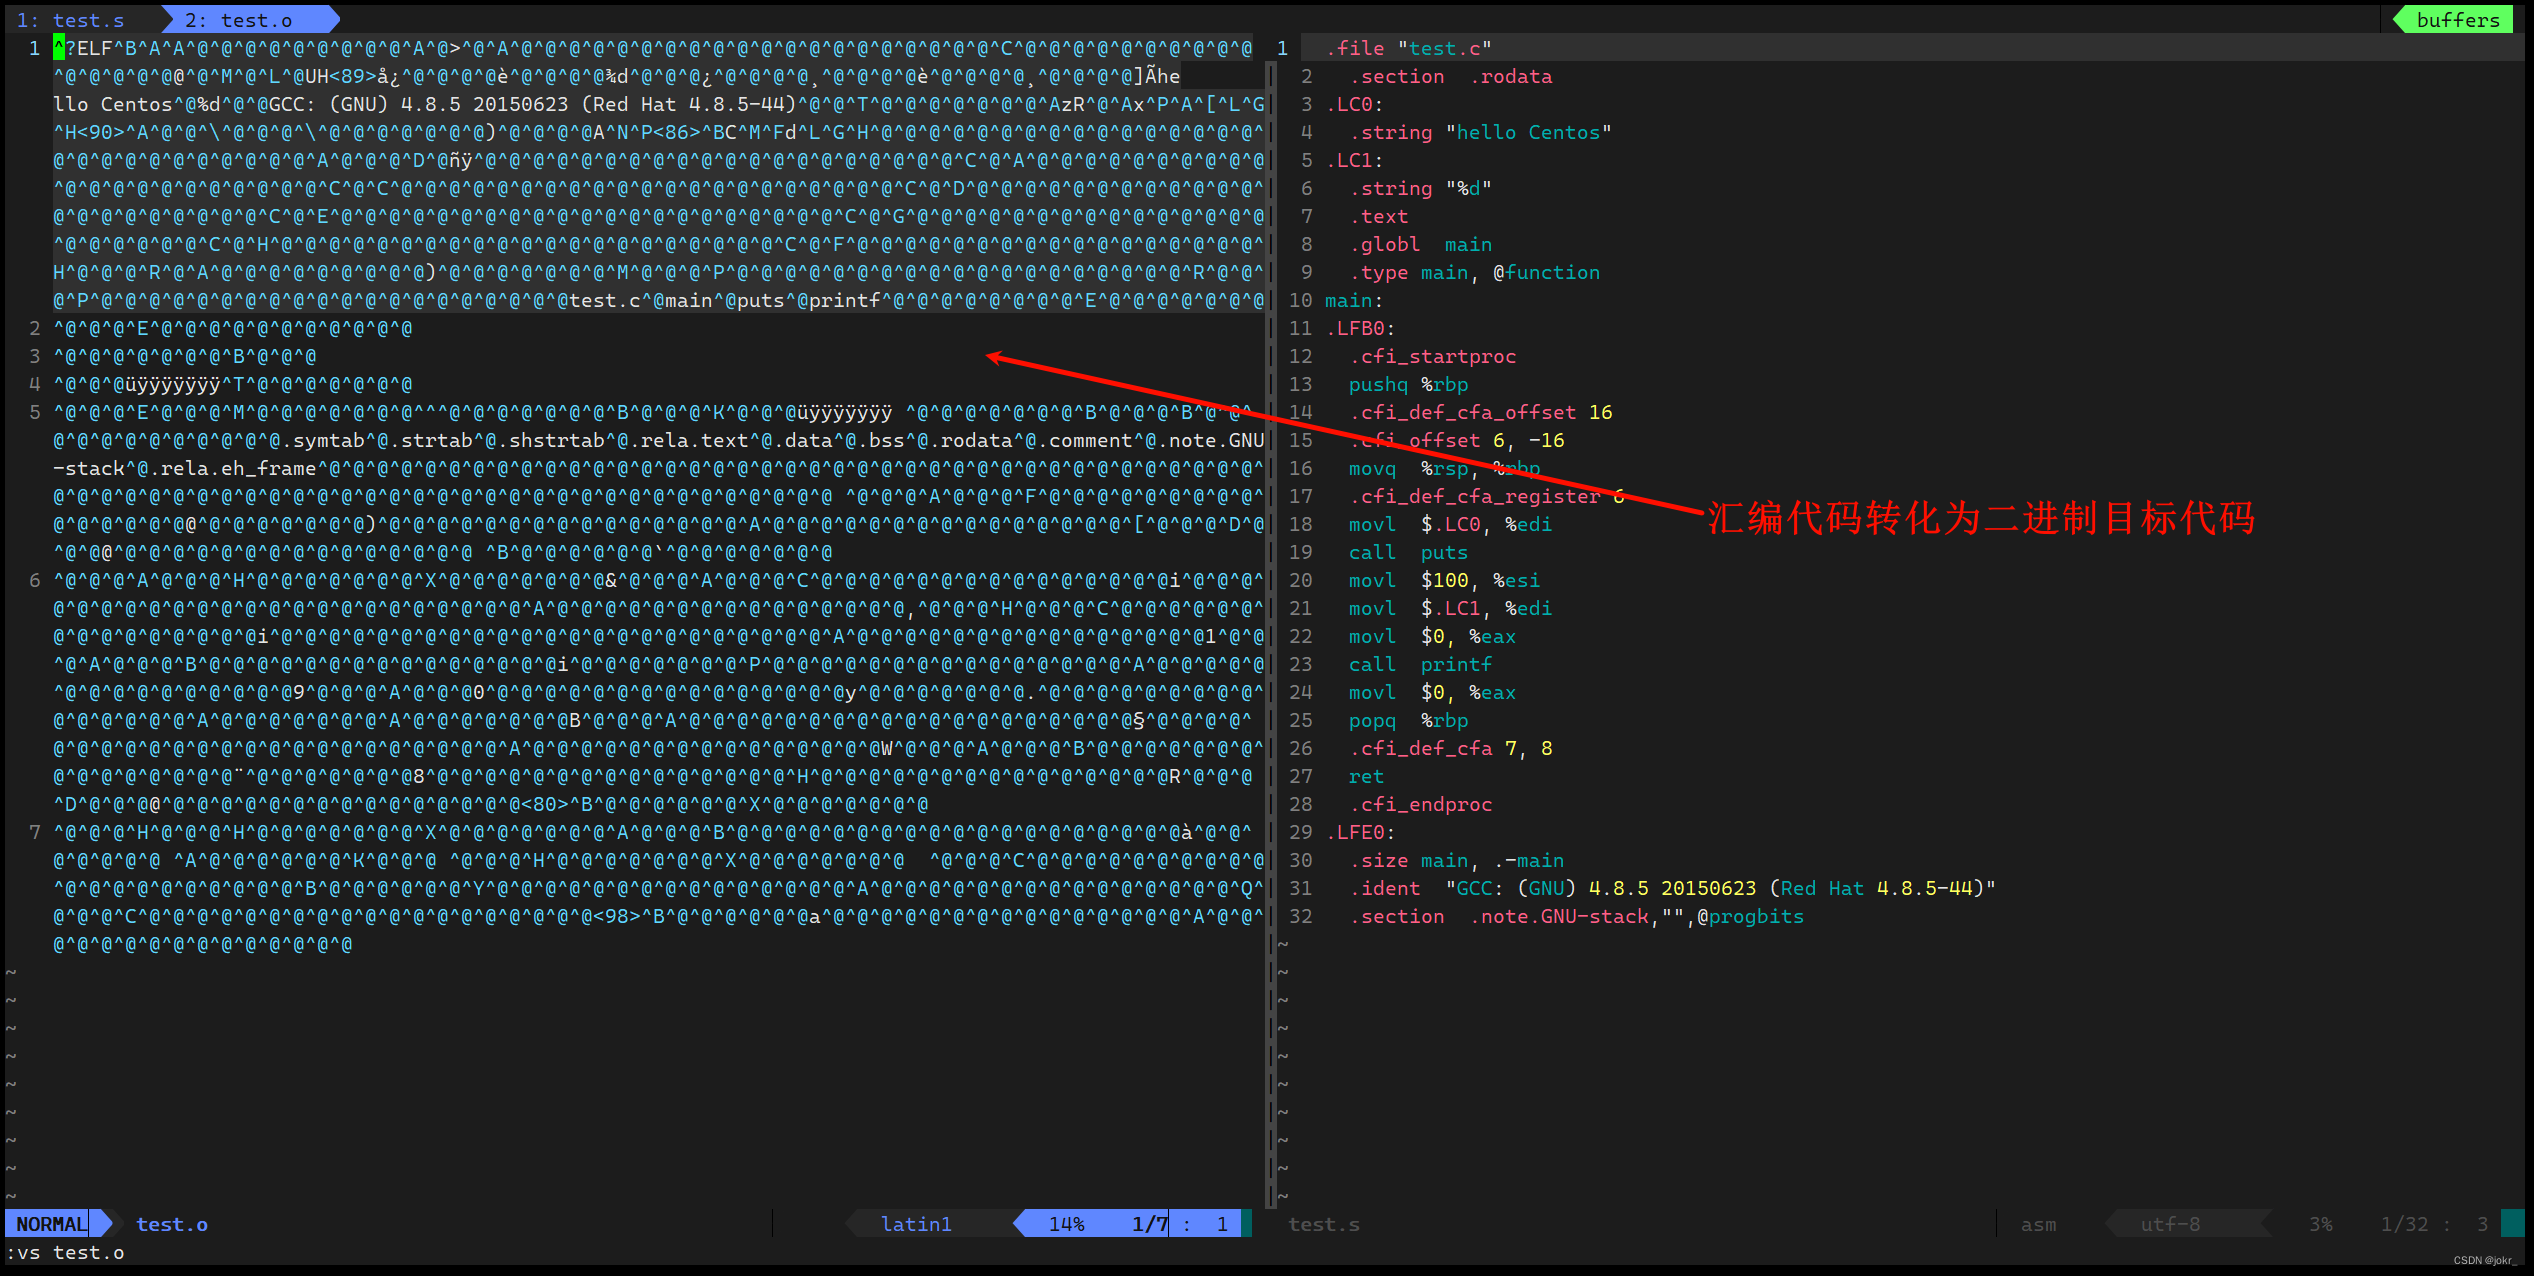Viewport: 2534px width, 1276px height.
Task: Click line number 7 in left pane
Action: tap(34, 832)
